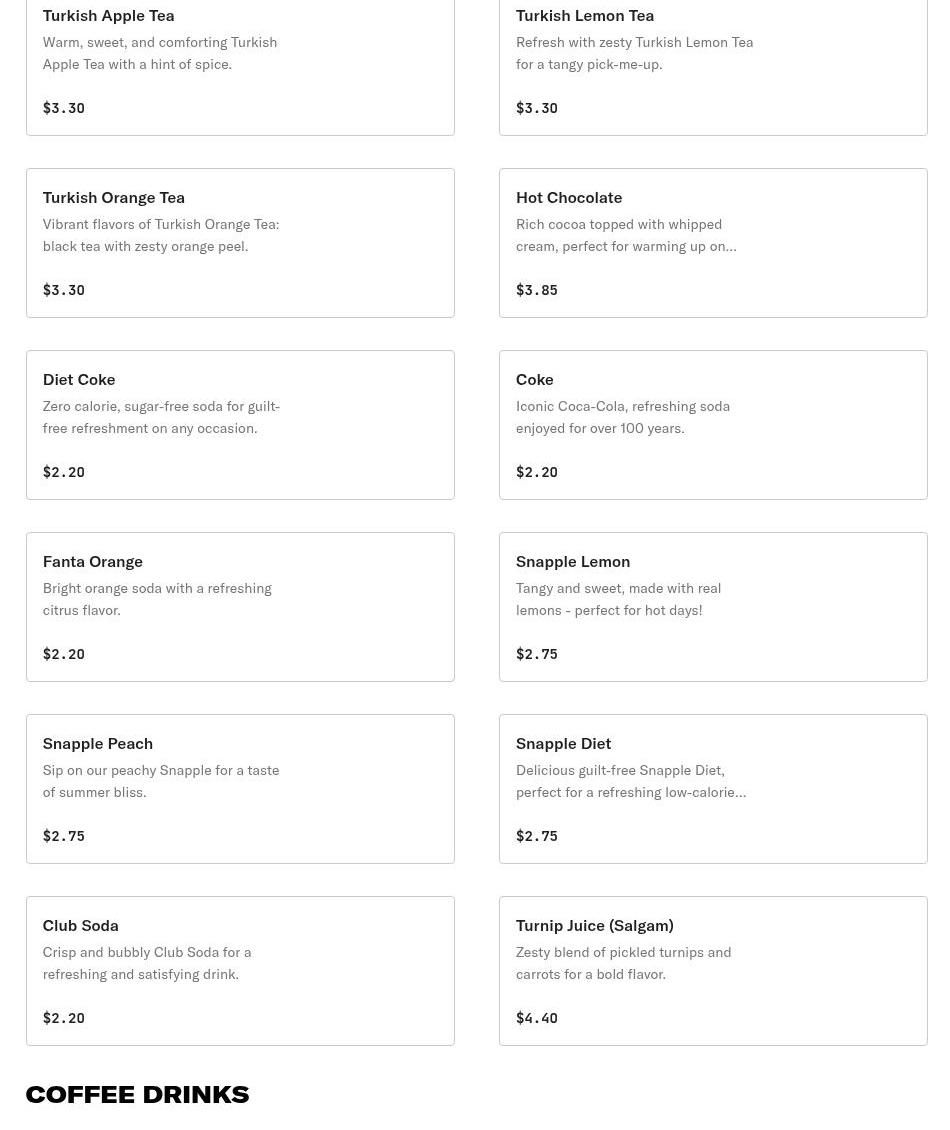
Task: Click the Fanta Orange description text
Action: tap(157, 599)
